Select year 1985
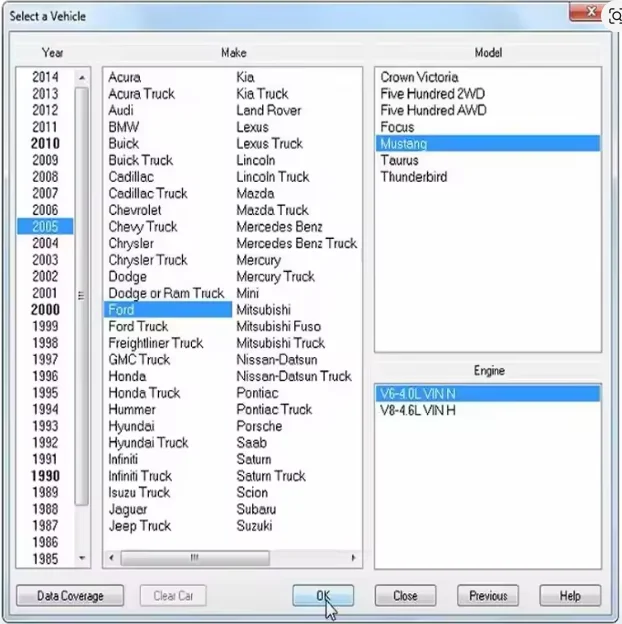This screenshot has width=622, height=624. (45, 558)
